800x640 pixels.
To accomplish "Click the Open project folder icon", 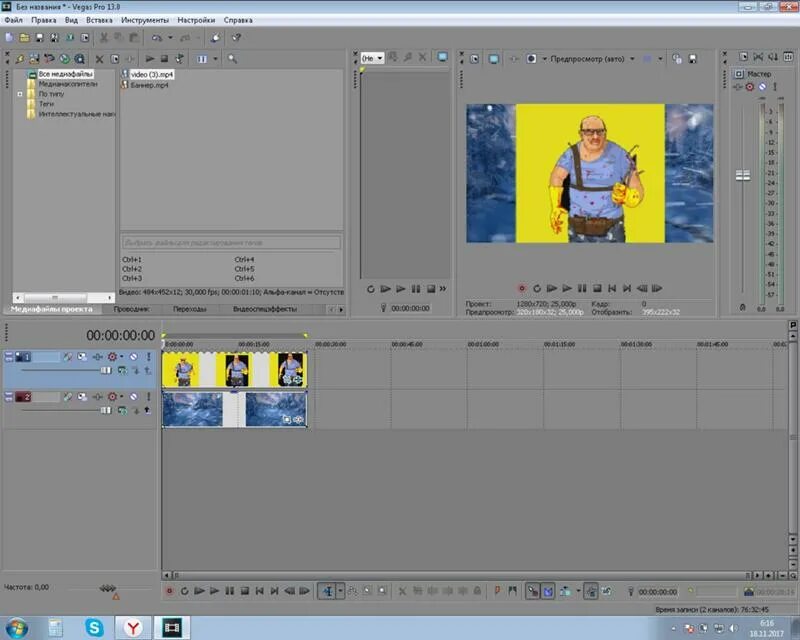I will [x=24, y=38].
